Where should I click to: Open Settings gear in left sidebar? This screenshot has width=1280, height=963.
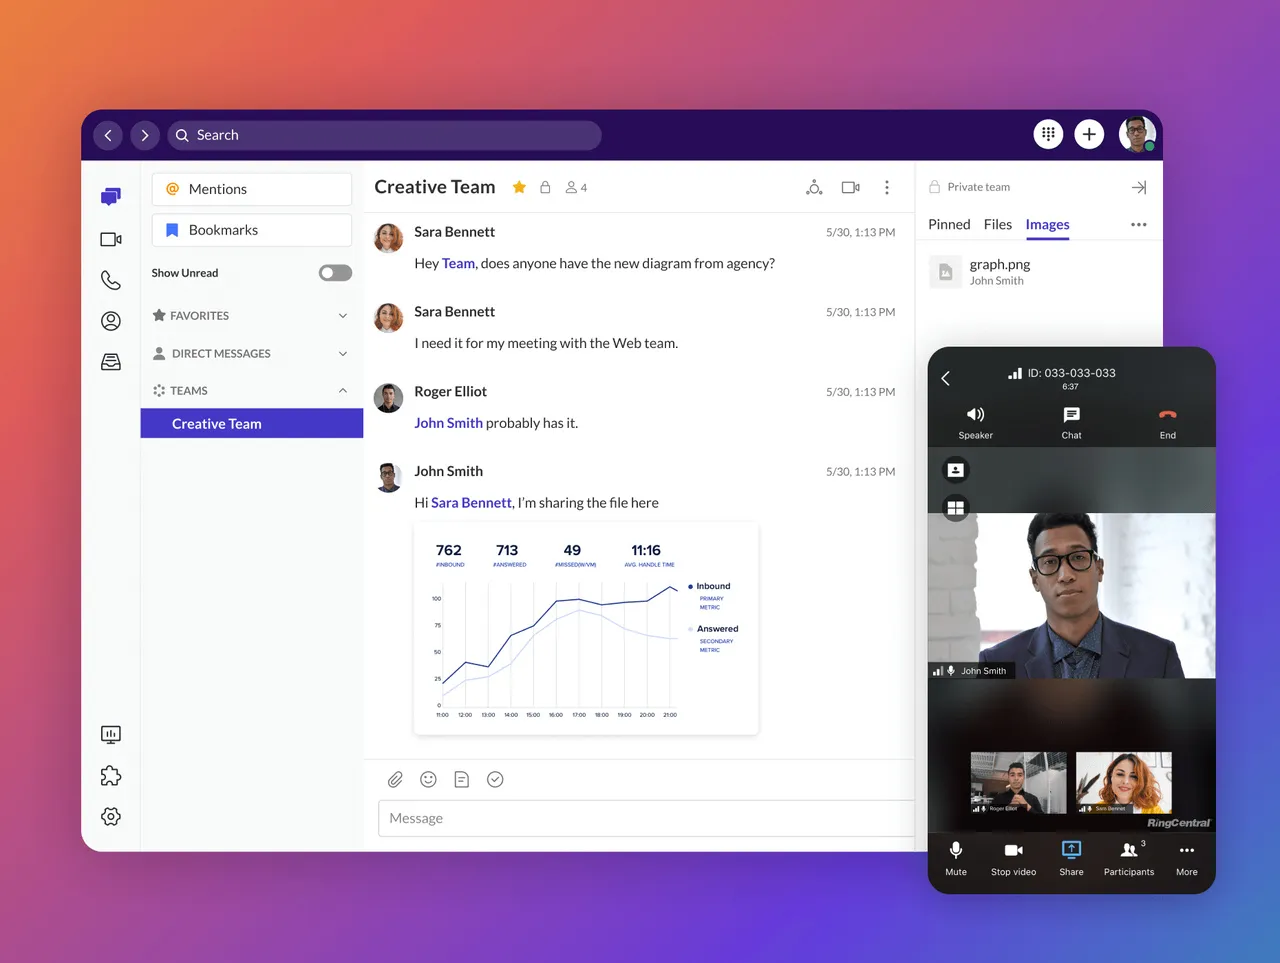coord(111,817)
